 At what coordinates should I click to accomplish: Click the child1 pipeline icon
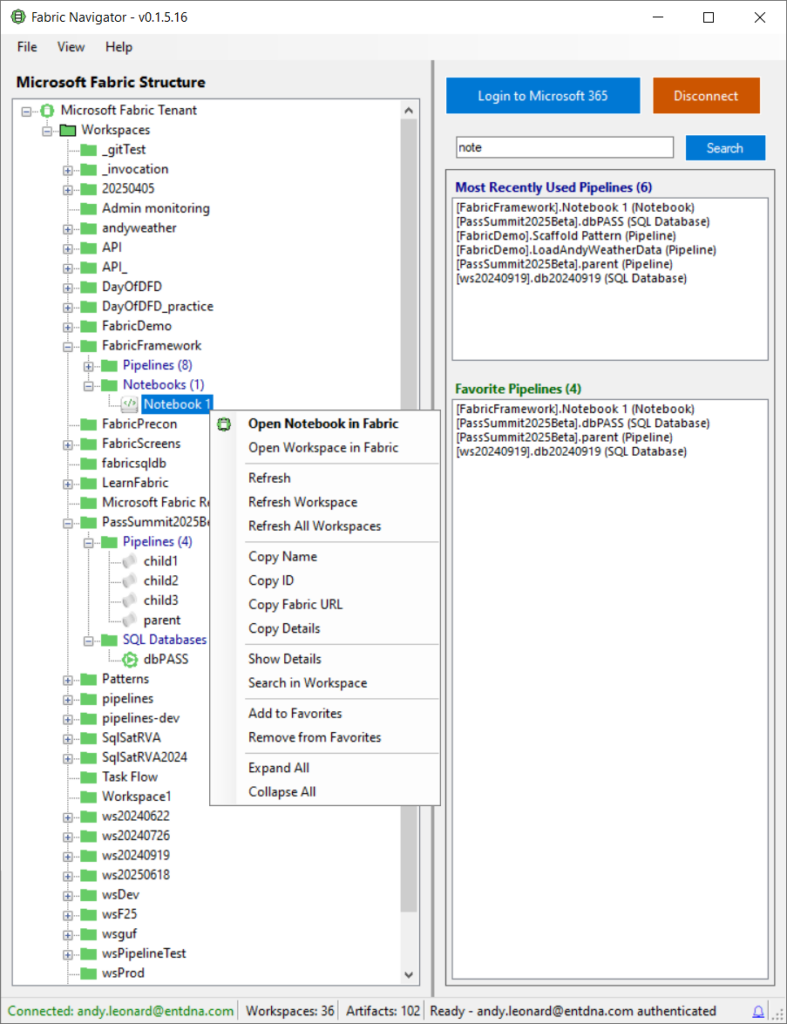click(130, 561)
